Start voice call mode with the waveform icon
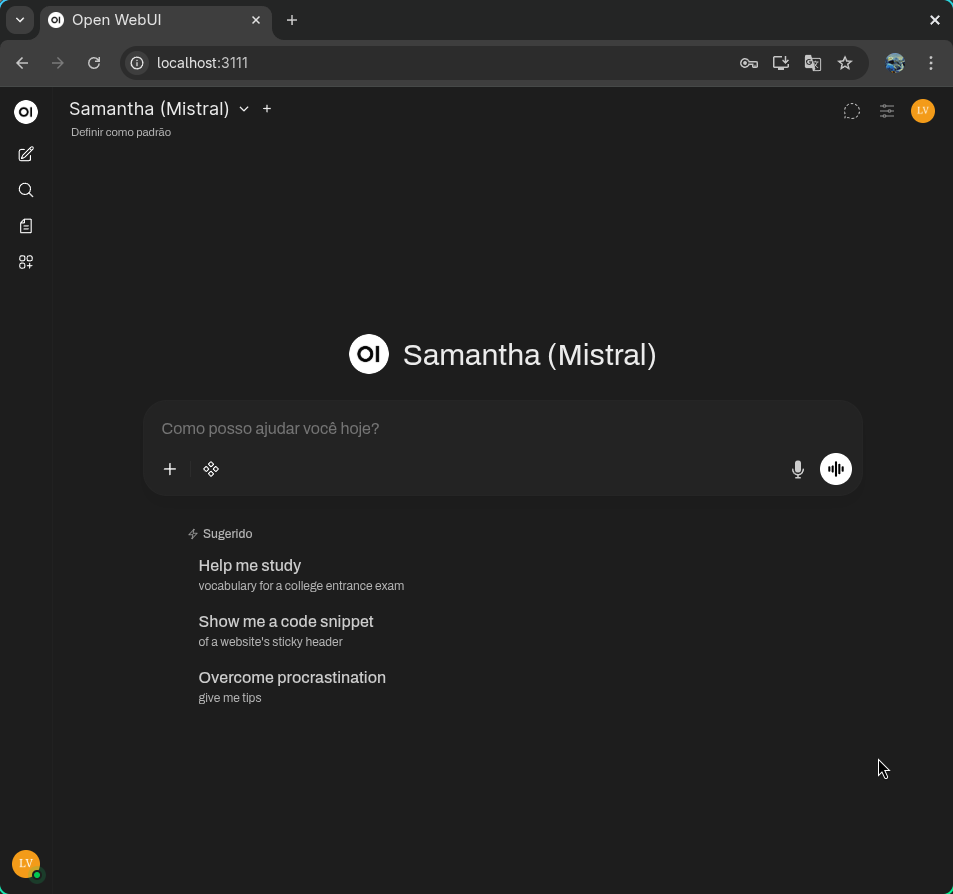Screen dimensions: 953x894 (x=835, y=468)
